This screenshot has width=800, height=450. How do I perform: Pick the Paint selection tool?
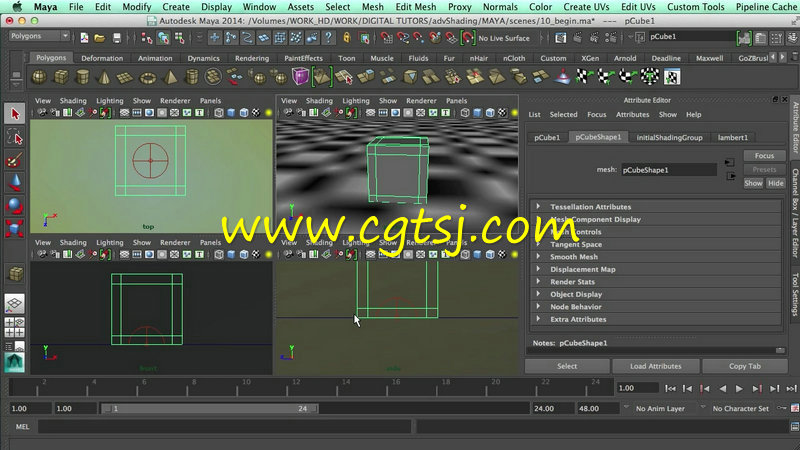pos(14,160)
